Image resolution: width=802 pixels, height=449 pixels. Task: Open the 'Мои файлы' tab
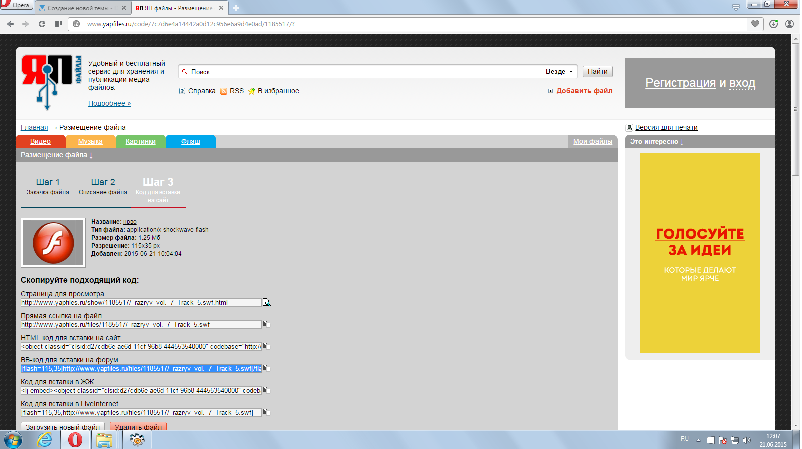[592, 142]
